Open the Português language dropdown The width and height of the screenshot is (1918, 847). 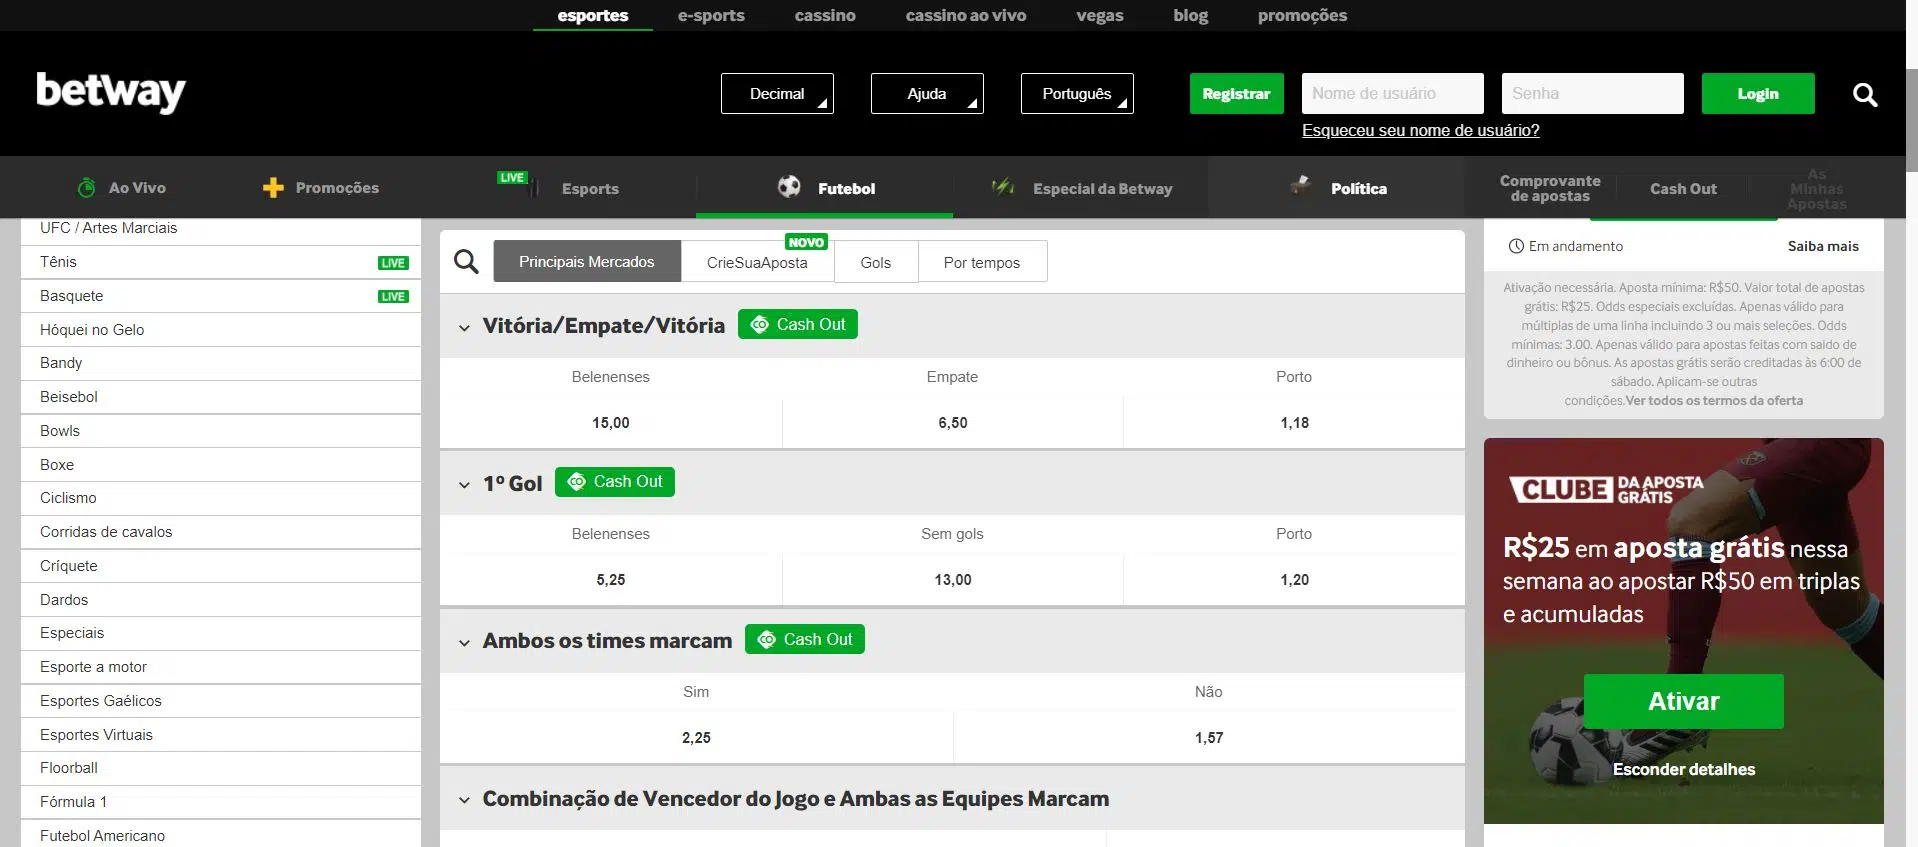(x=1077, y=93)
